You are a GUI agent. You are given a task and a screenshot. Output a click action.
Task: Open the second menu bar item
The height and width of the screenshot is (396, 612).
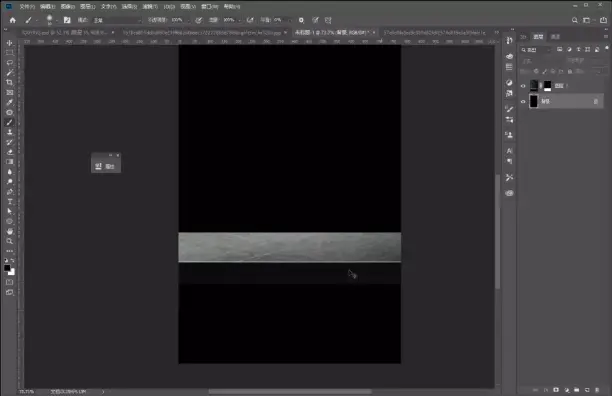(x=47, y=7)
